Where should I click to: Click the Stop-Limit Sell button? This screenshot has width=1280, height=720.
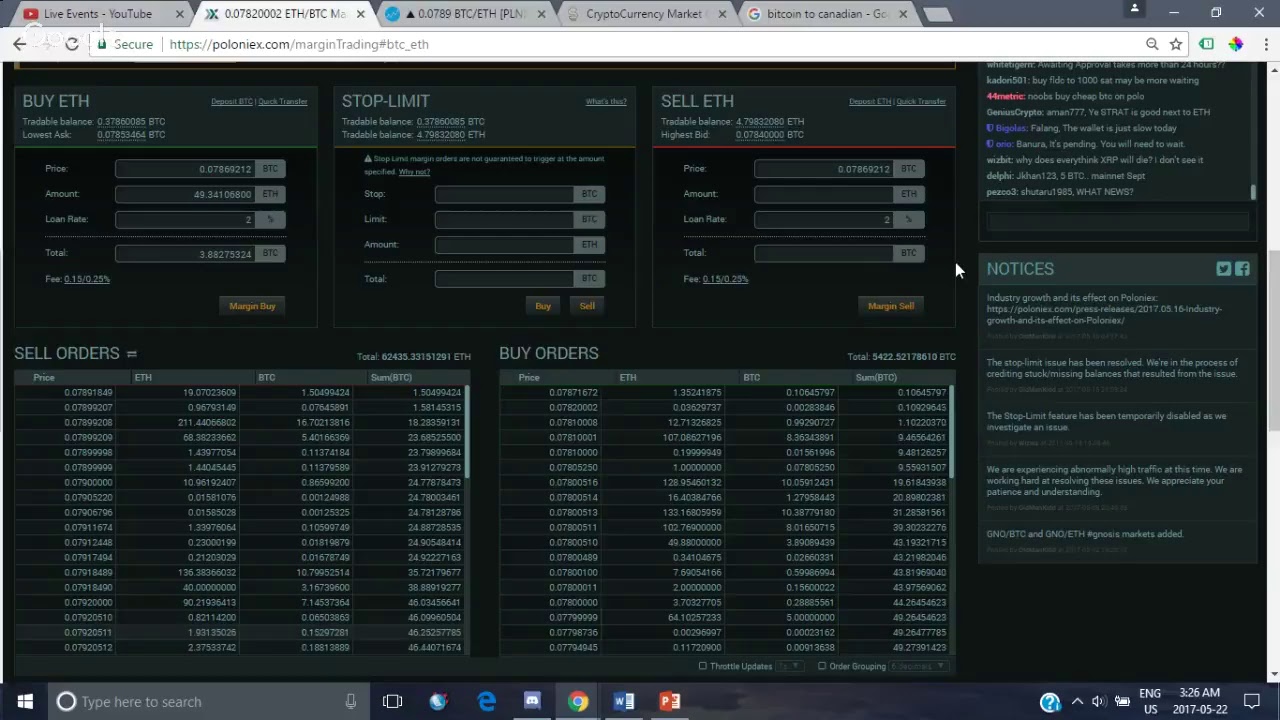coord(587,306)
